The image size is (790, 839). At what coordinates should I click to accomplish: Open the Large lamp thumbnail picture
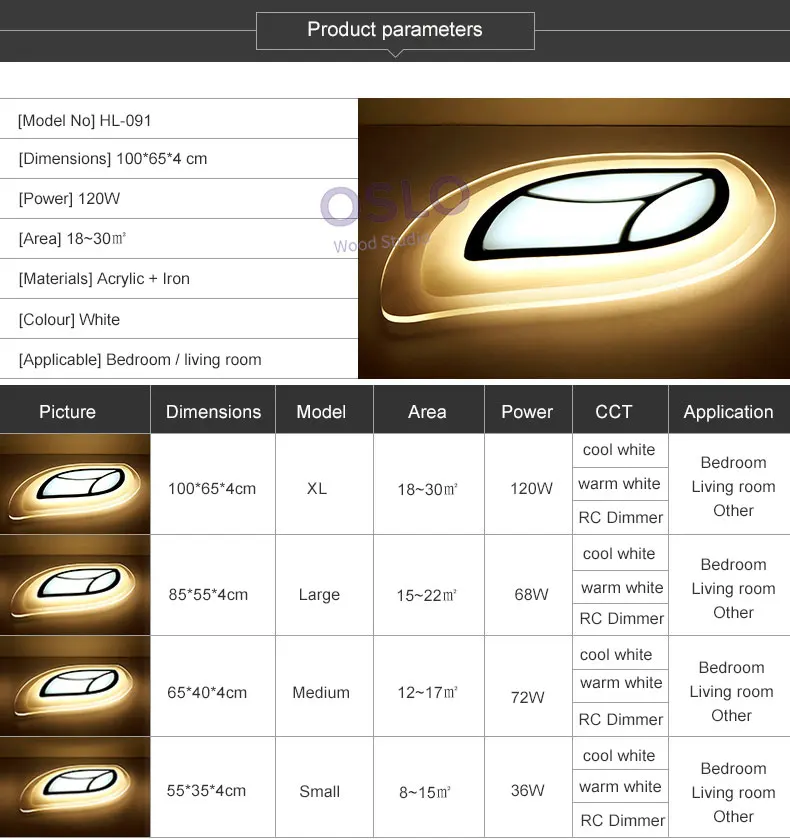pos(75,585)
